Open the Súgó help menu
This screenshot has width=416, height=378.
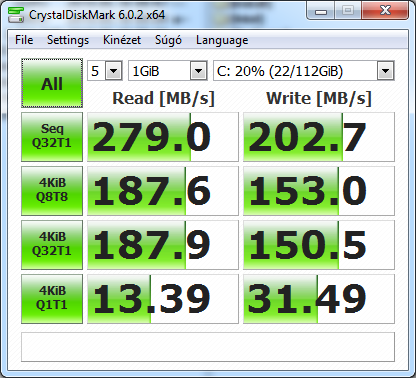click(168, 40)
